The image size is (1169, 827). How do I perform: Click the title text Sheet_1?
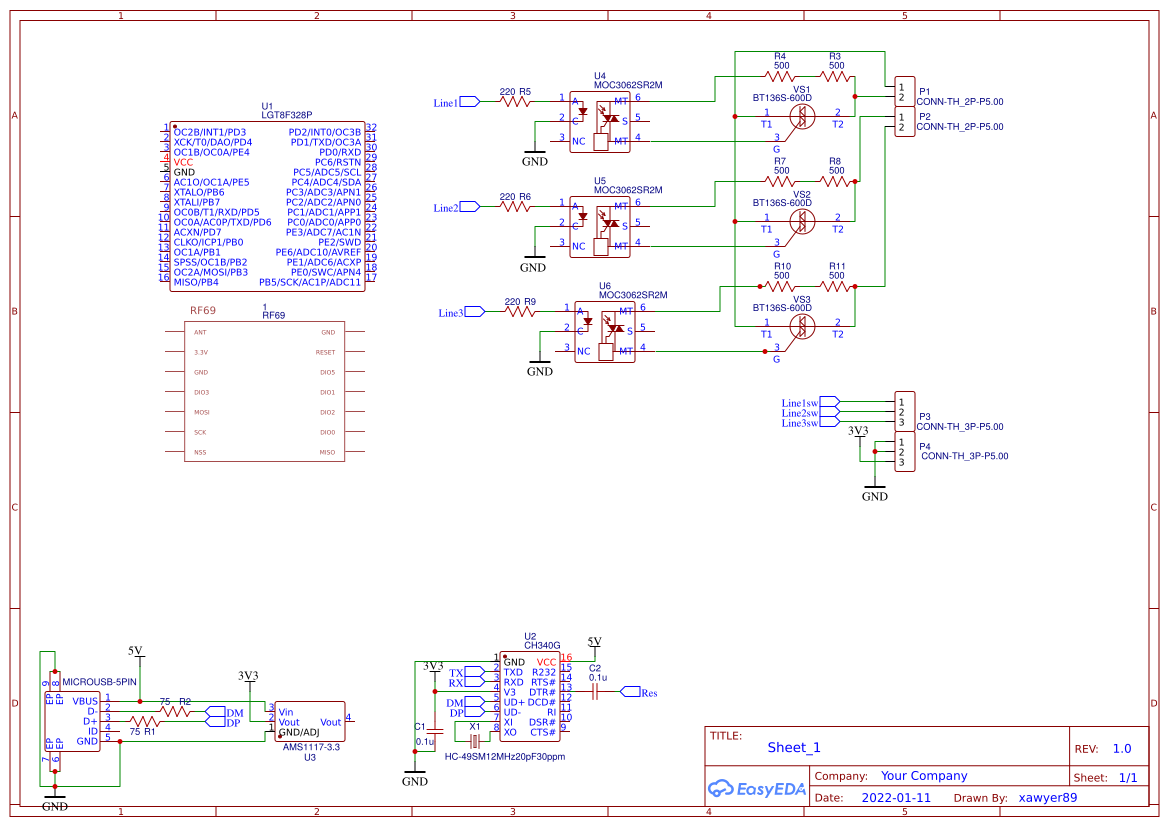(x=794, y=747)
